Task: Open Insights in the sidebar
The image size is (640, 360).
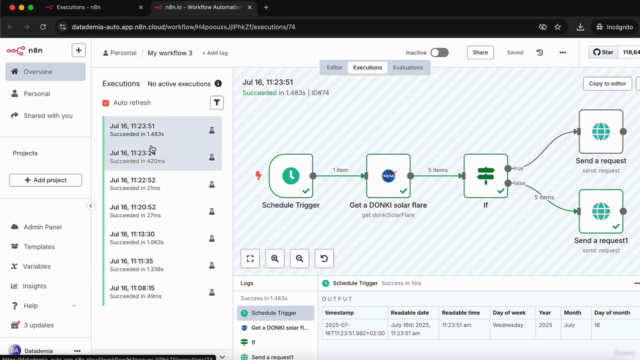Action: pyautogui.click(x=45, y=286)
